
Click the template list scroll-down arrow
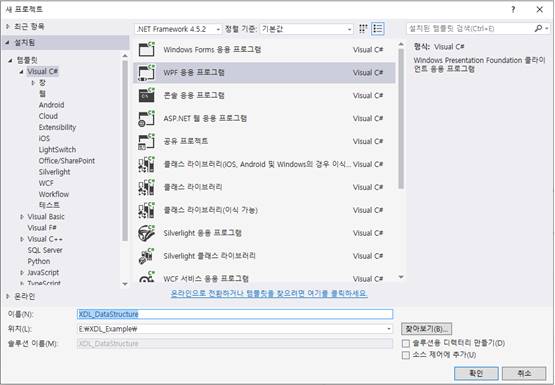401,277
